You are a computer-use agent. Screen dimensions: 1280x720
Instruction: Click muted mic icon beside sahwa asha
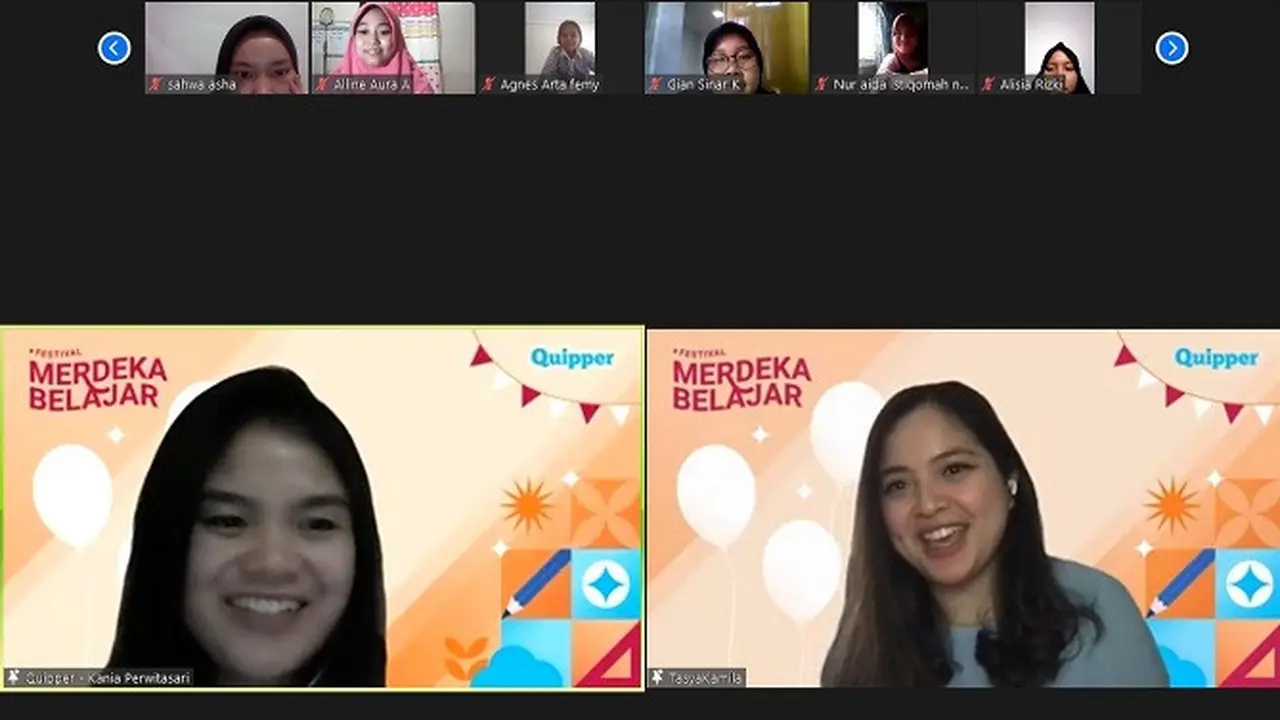click(x=156, y=85)
